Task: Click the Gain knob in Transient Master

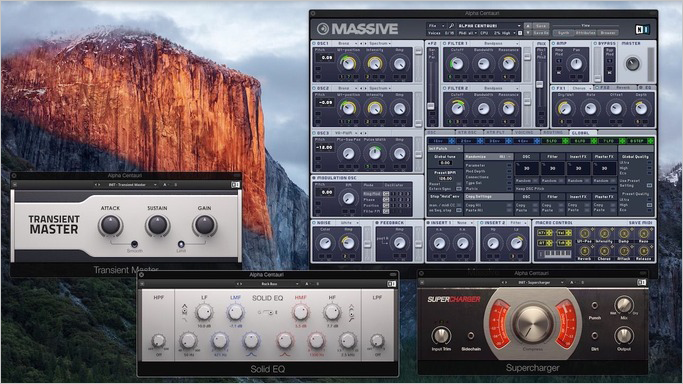Action: pyautogui.click(x=204, y=225)
